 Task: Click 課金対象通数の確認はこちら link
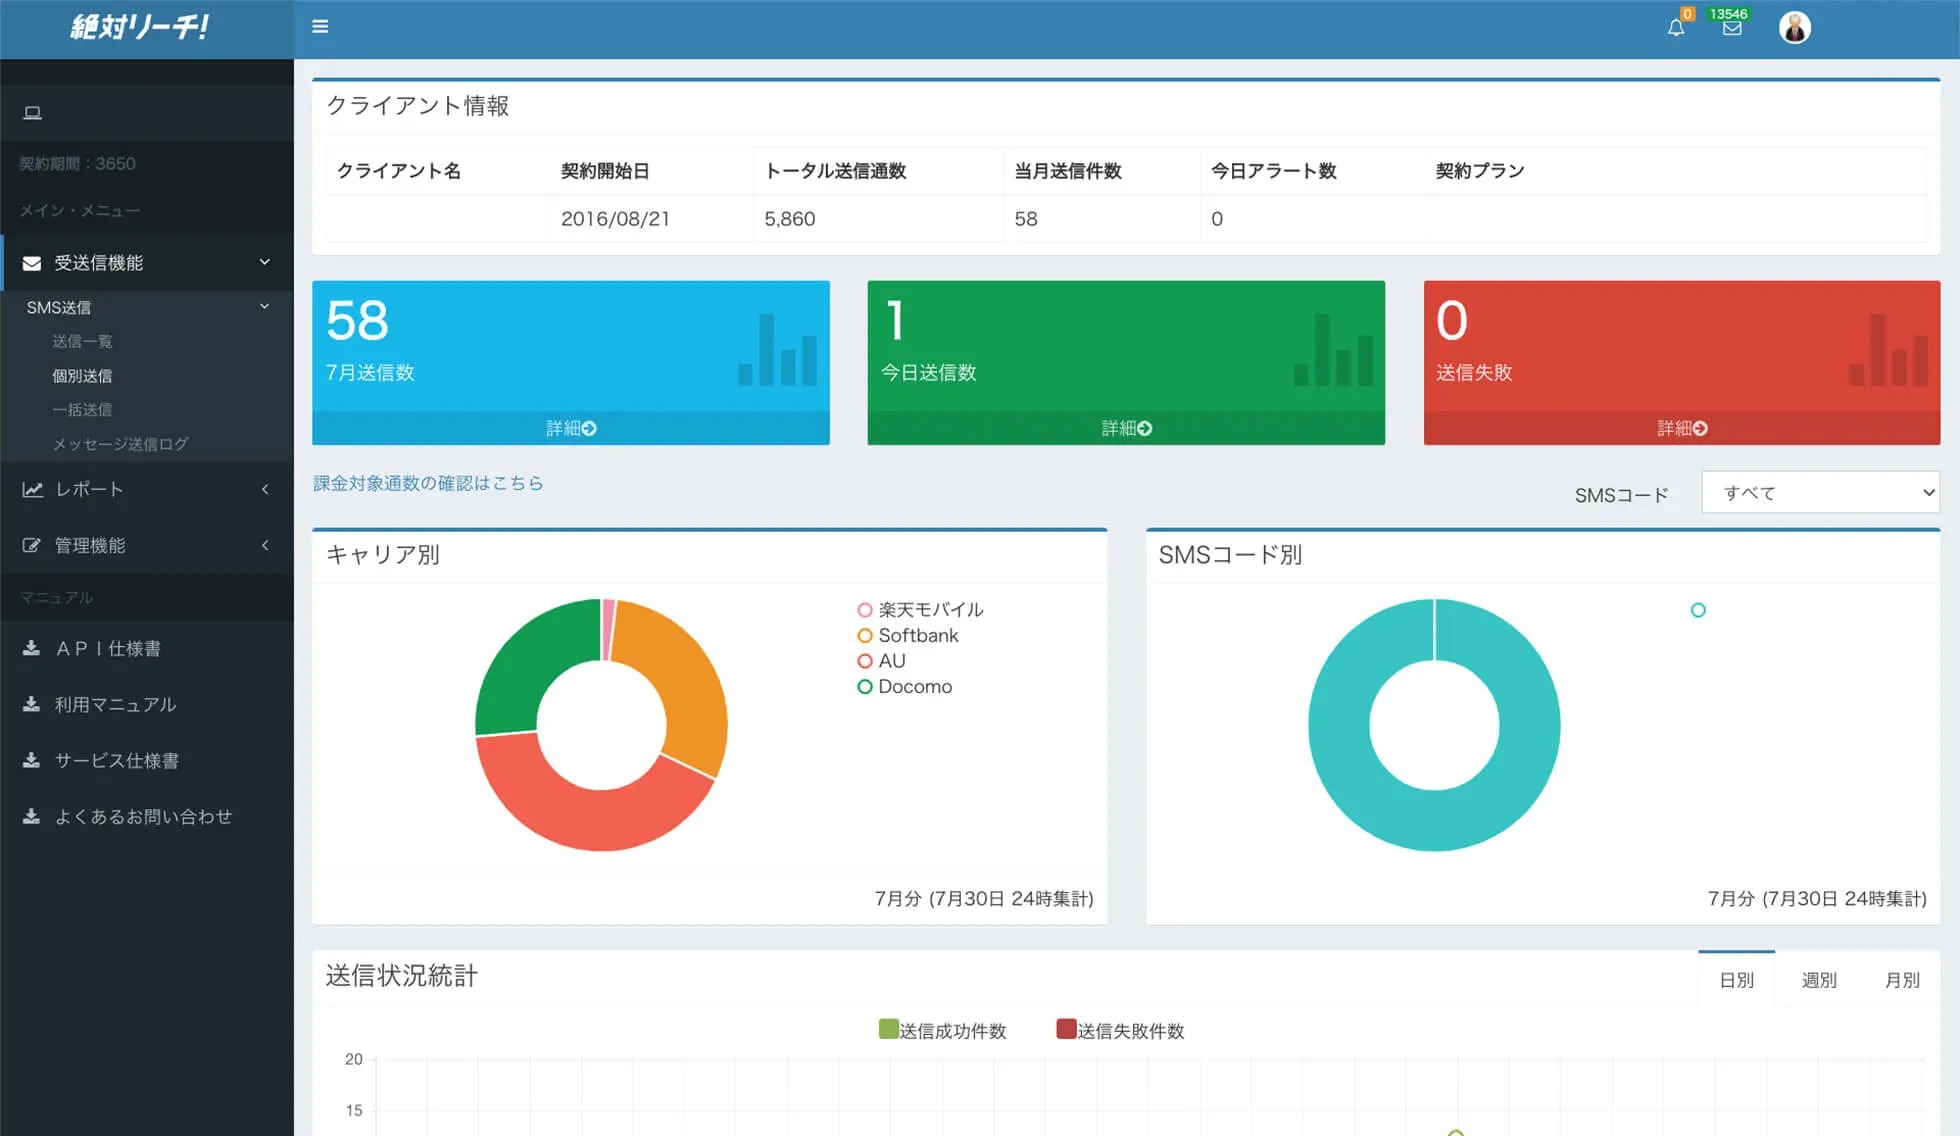click(428, 483)
